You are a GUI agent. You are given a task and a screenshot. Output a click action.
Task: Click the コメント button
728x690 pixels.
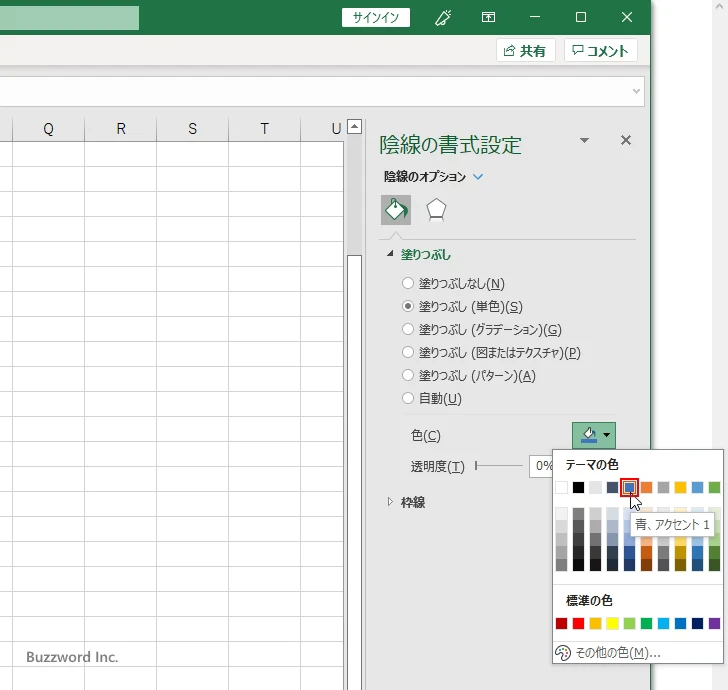[600, 50]
